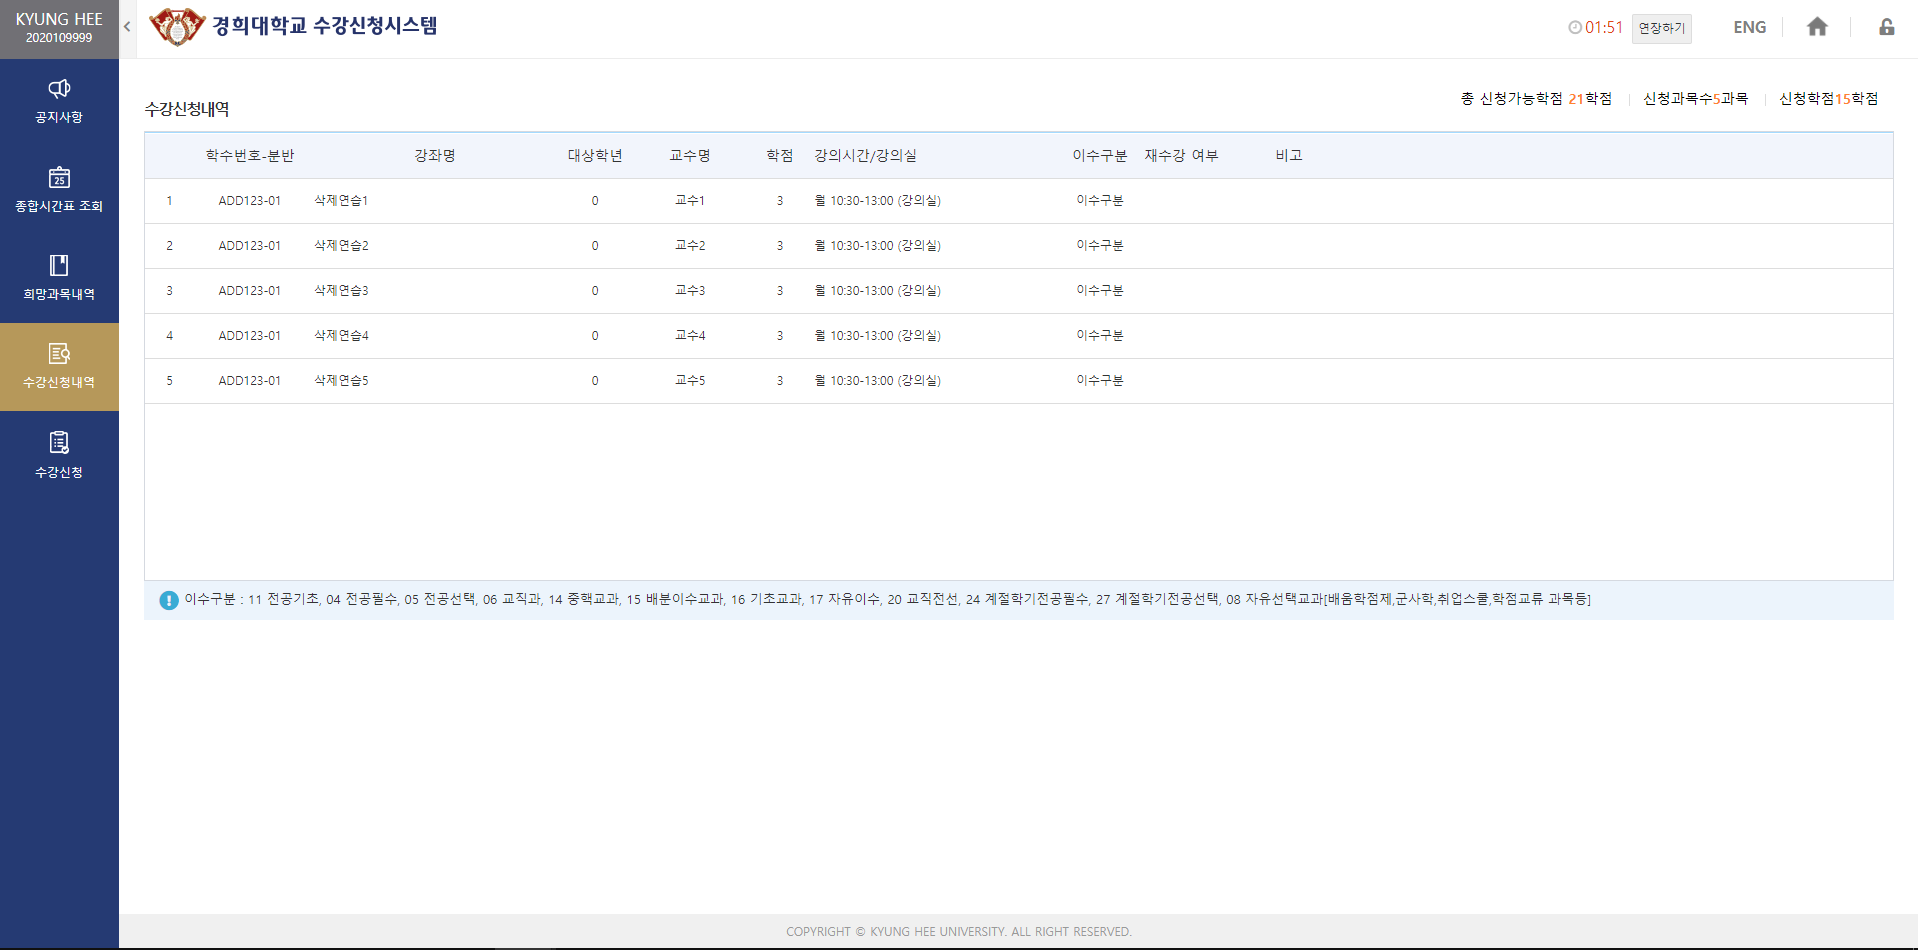The height and width of the screenshot is (950, 1918).
Task: Click the copyright footer text
Action: click(959, 932)
